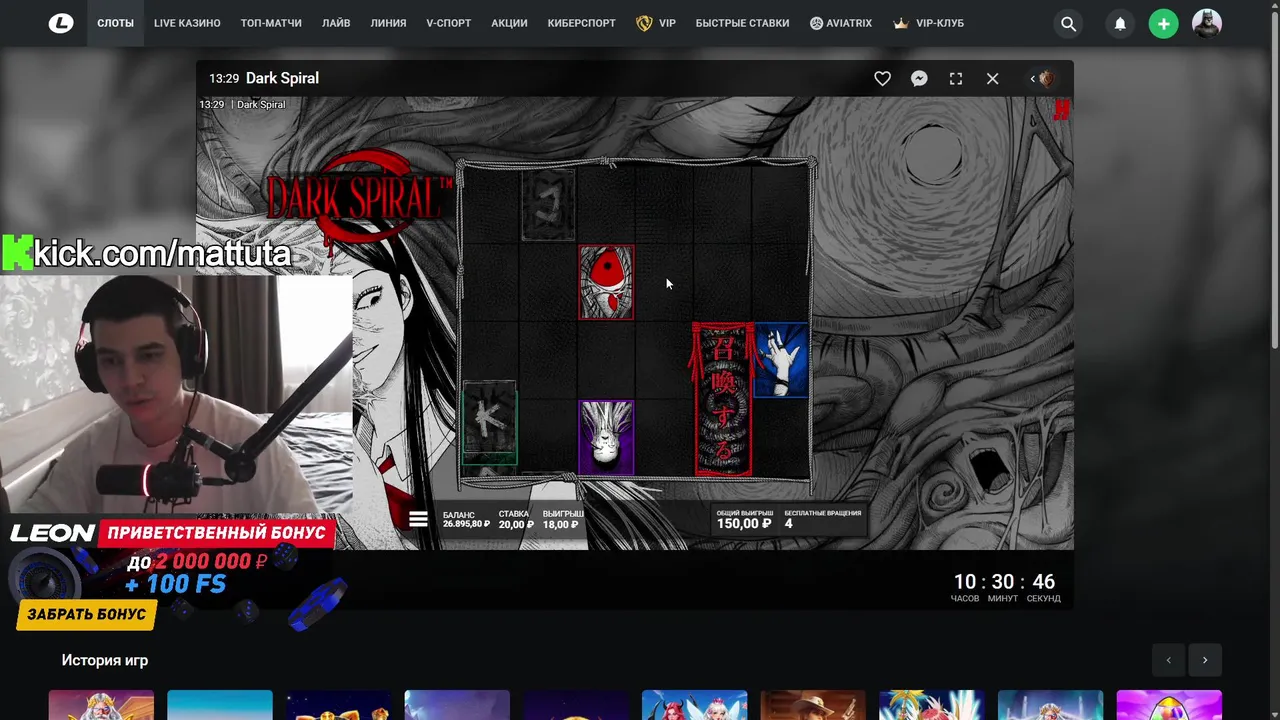Click the БАЛАНС 26.895,80 ₽ display
The image size is (1280, 720).
pyautogui.click(x=466, y=519)
